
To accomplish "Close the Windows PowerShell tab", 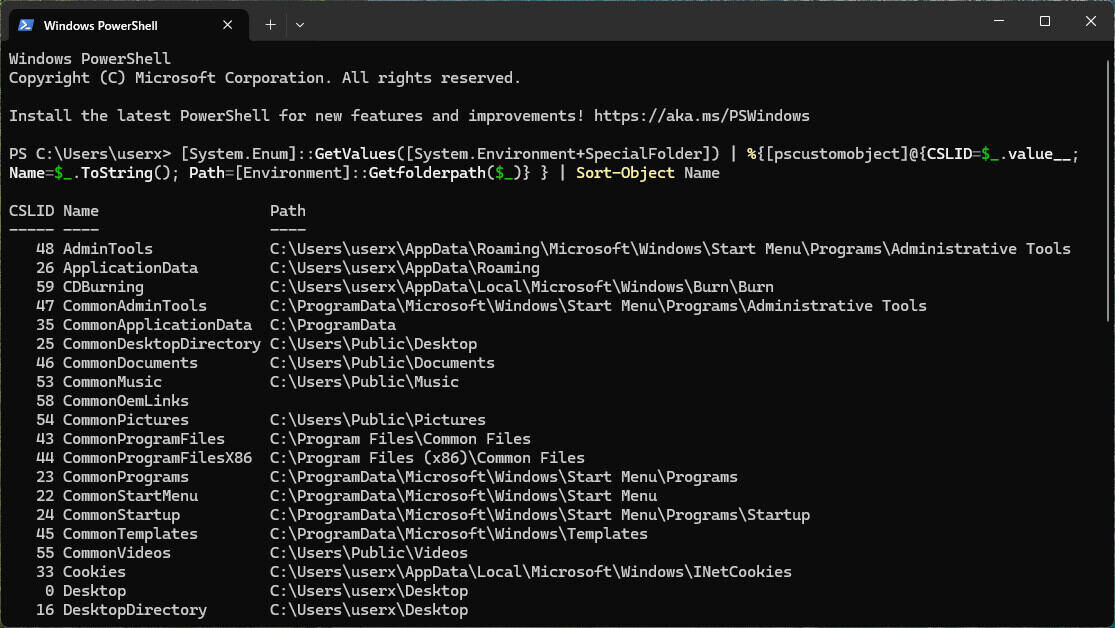I will point(230,25).
